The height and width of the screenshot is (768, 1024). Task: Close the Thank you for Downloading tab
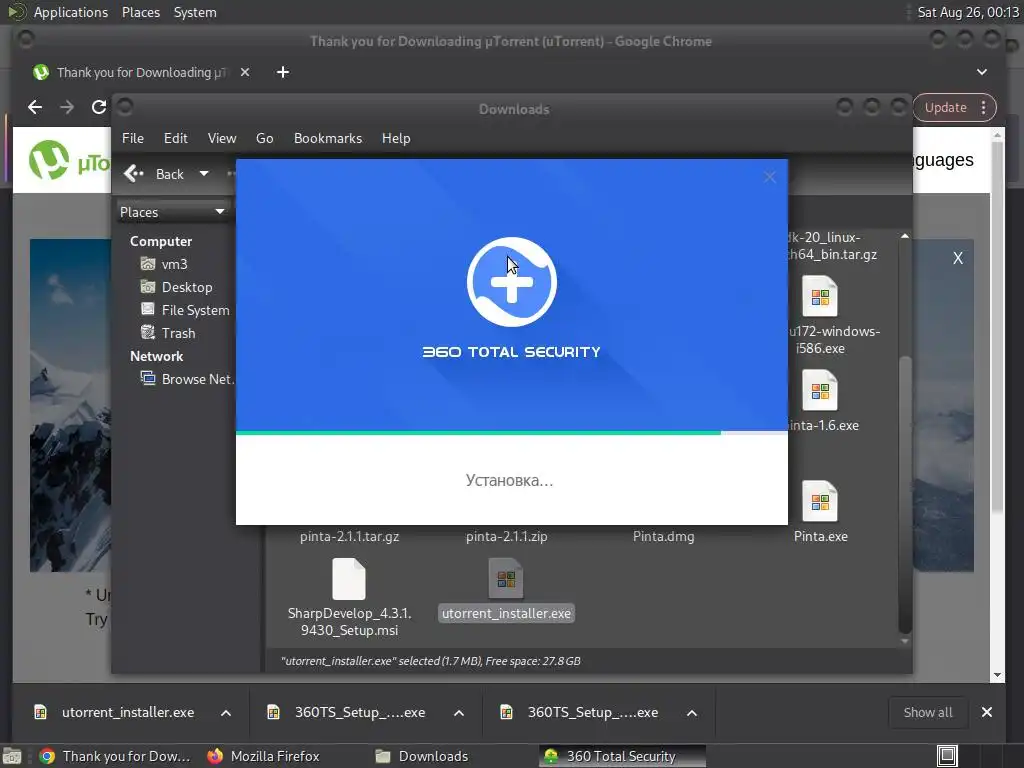click(245, 72)
